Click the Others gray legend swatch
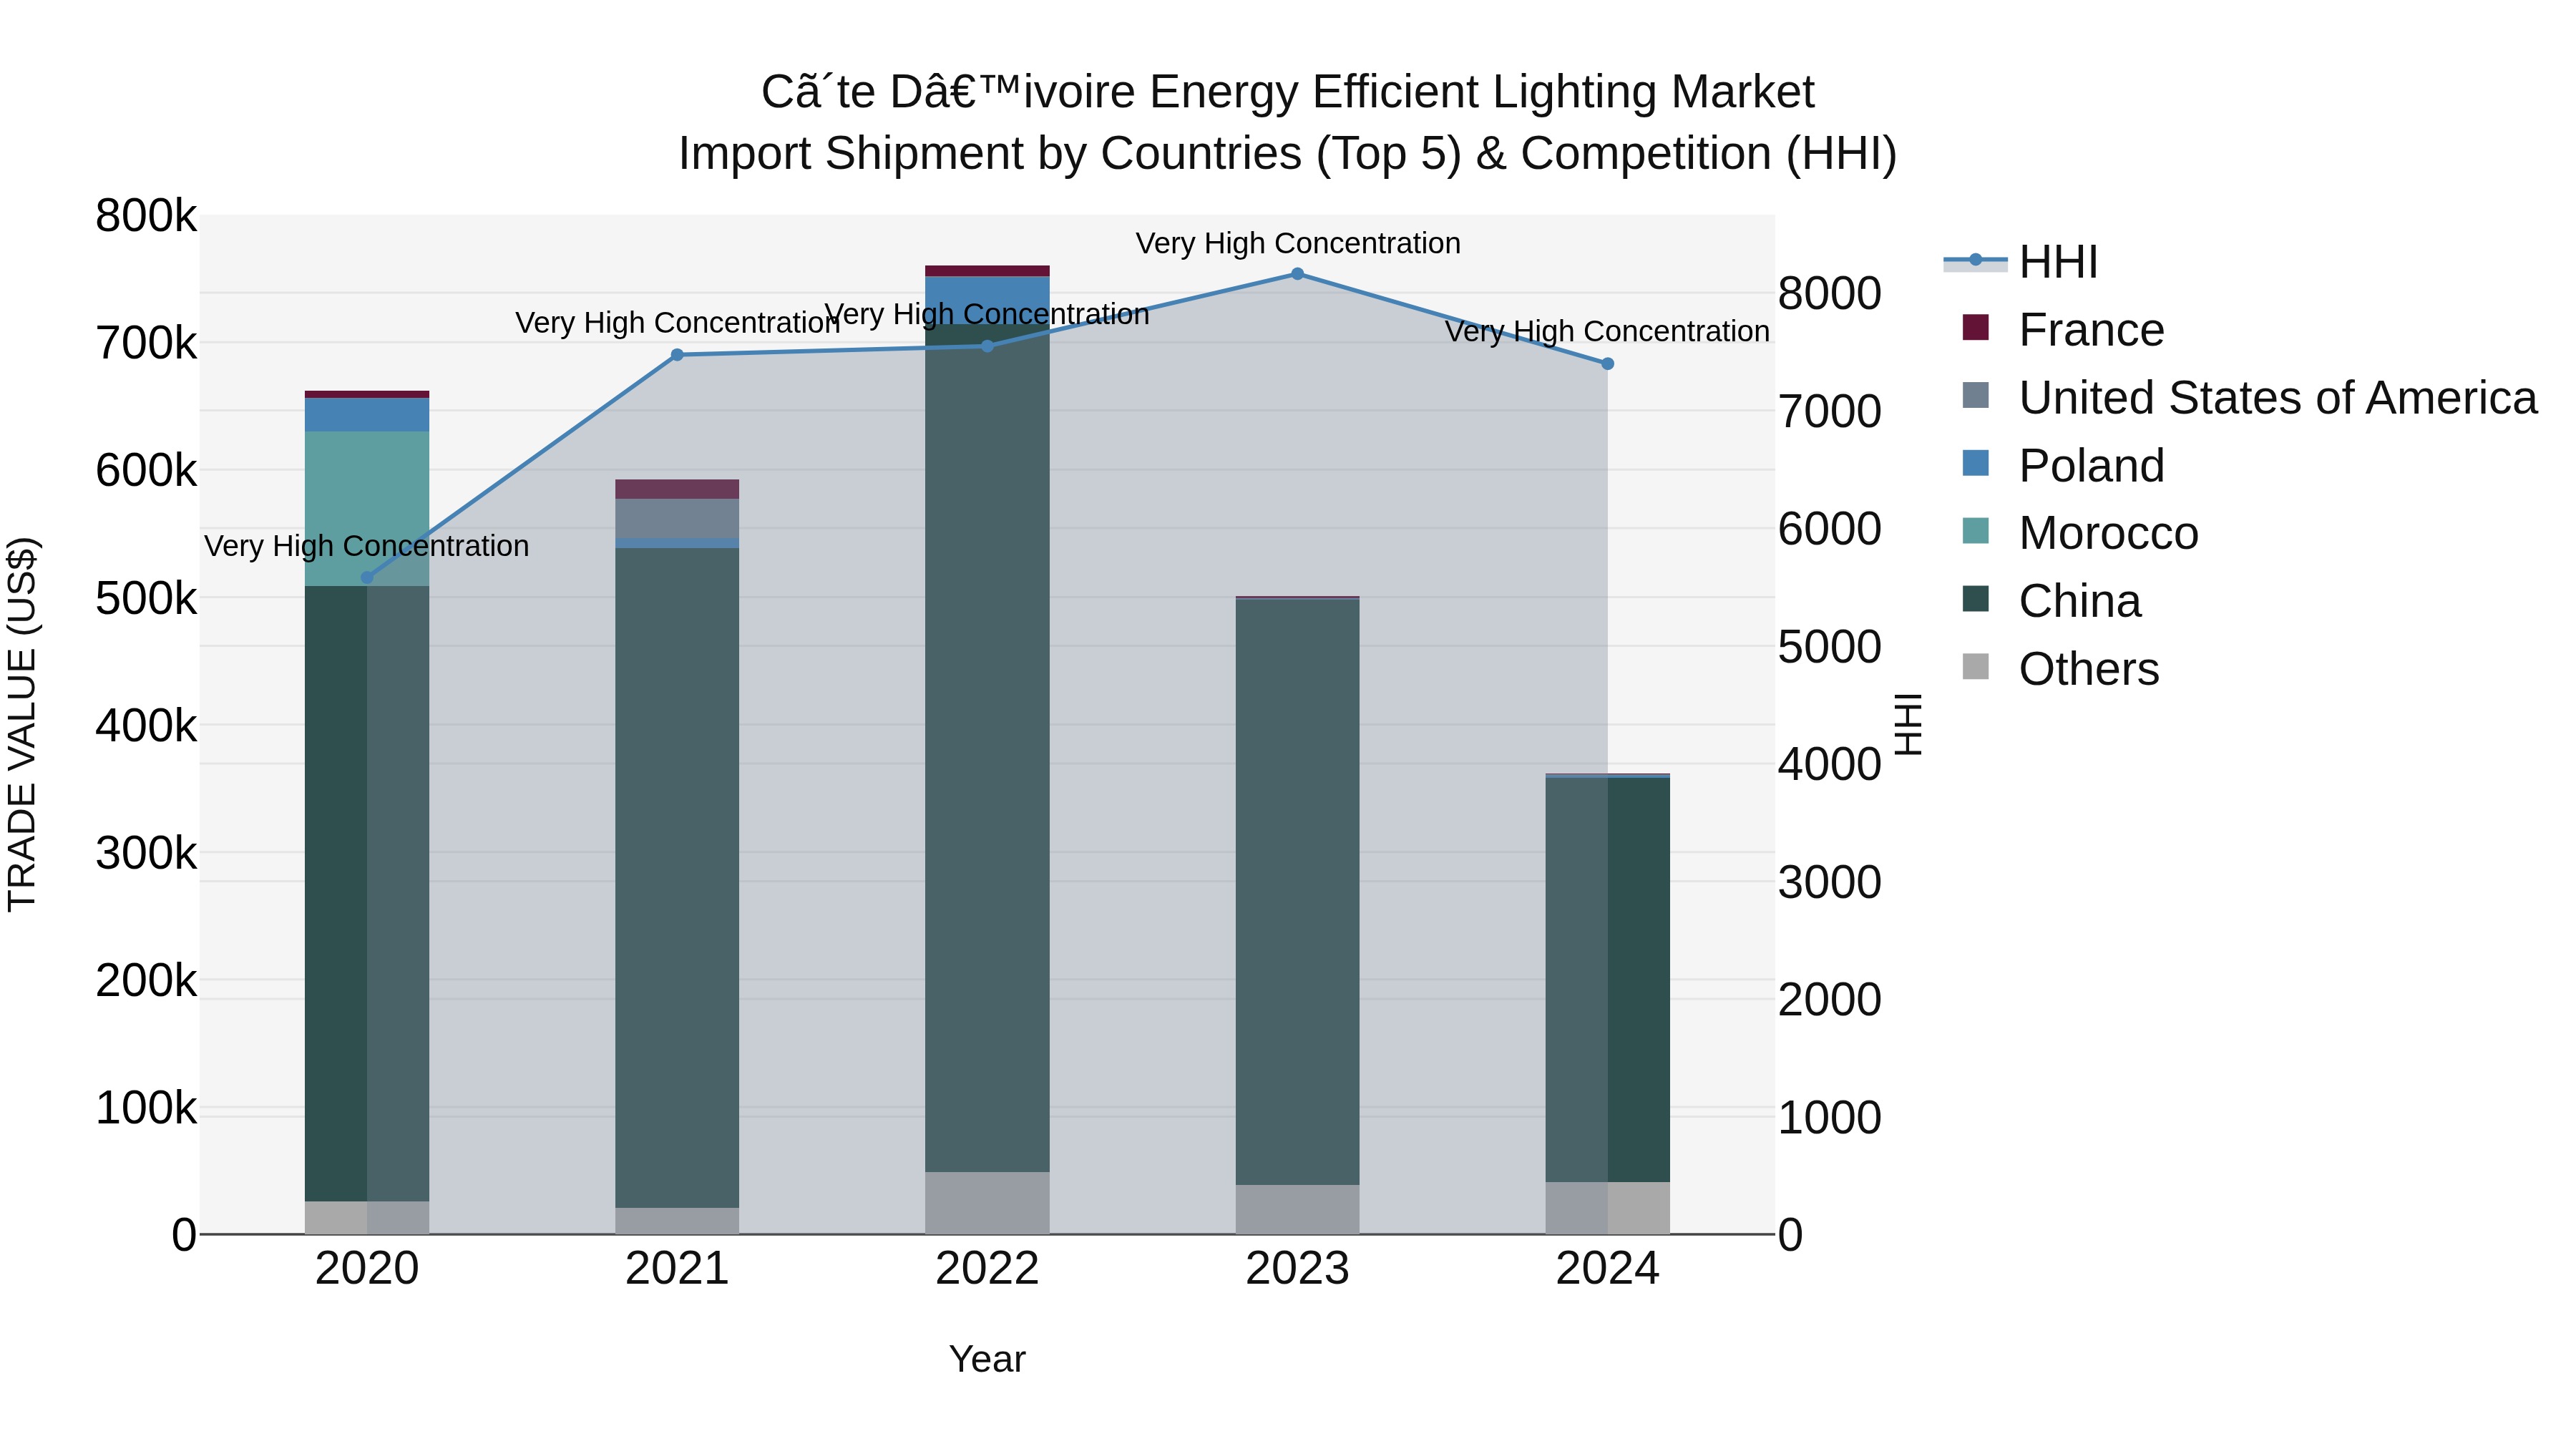 [x=1976, y=666]
